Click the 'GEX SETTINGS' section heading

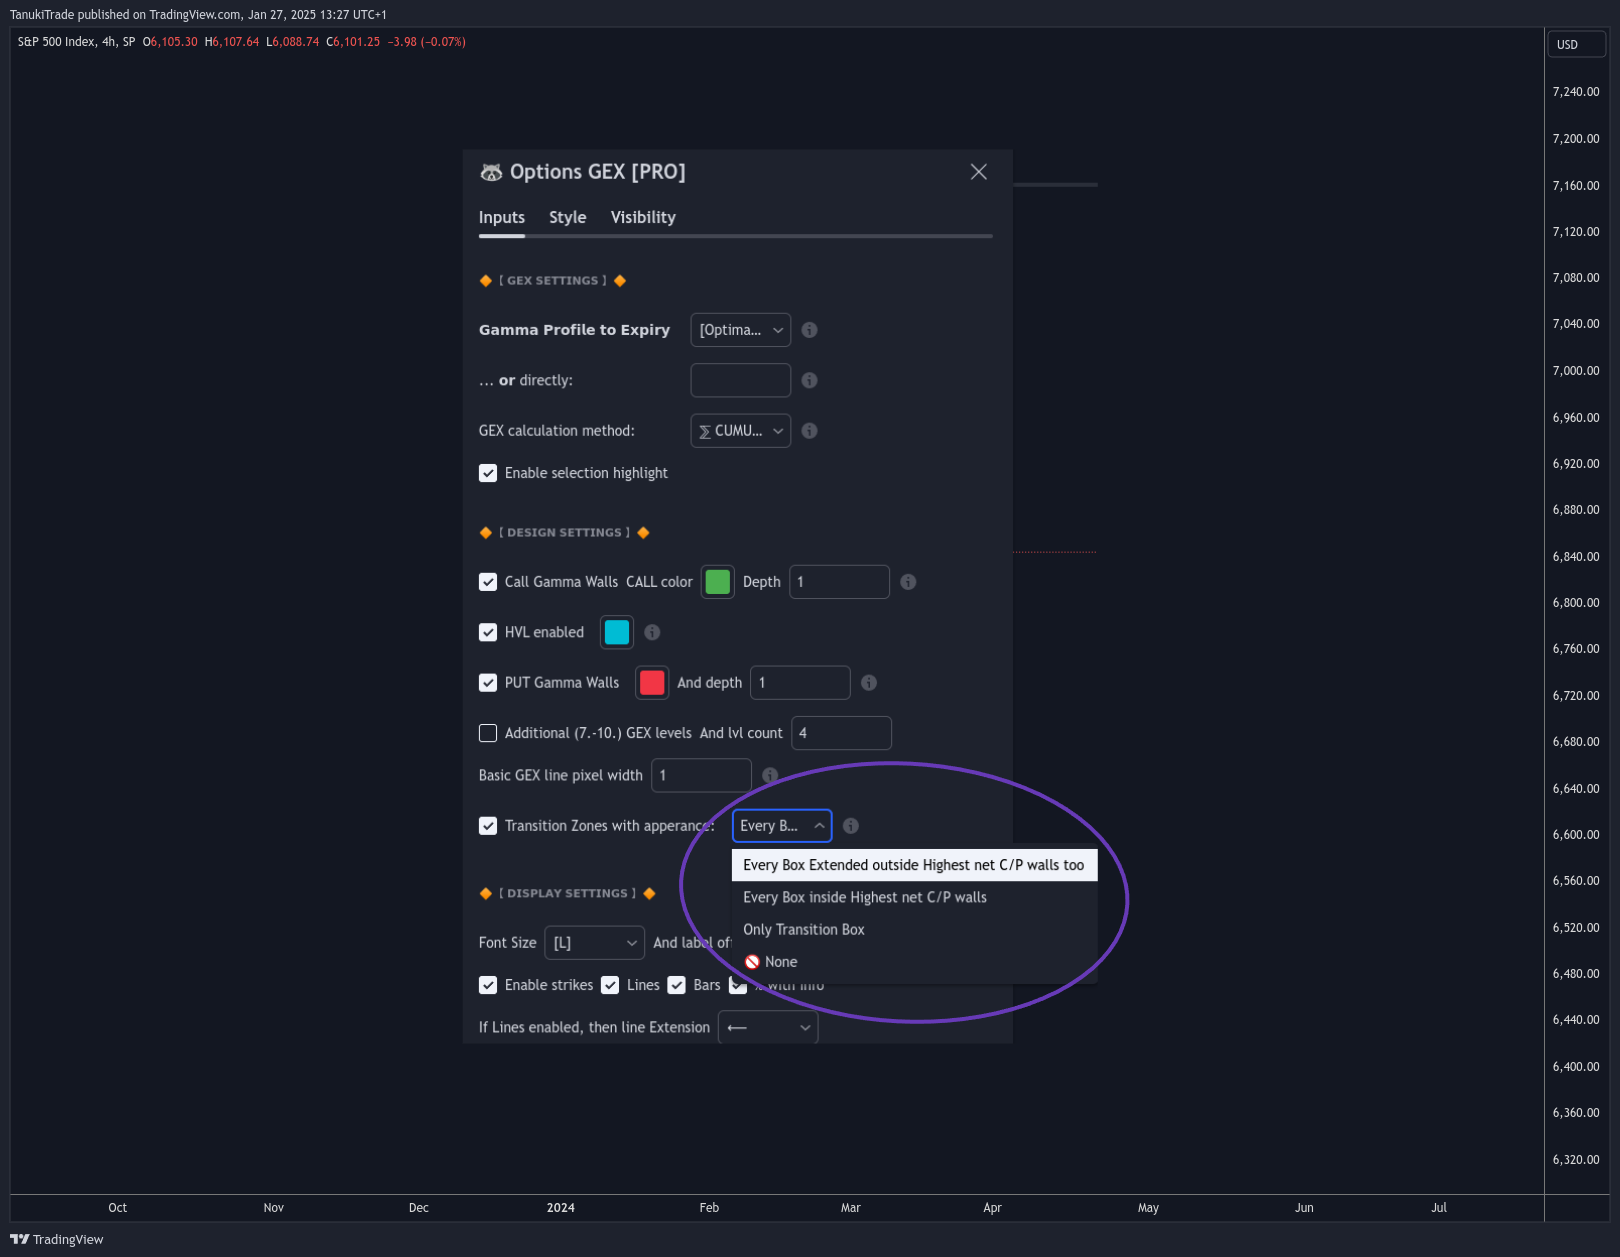[x=553, y=281]
